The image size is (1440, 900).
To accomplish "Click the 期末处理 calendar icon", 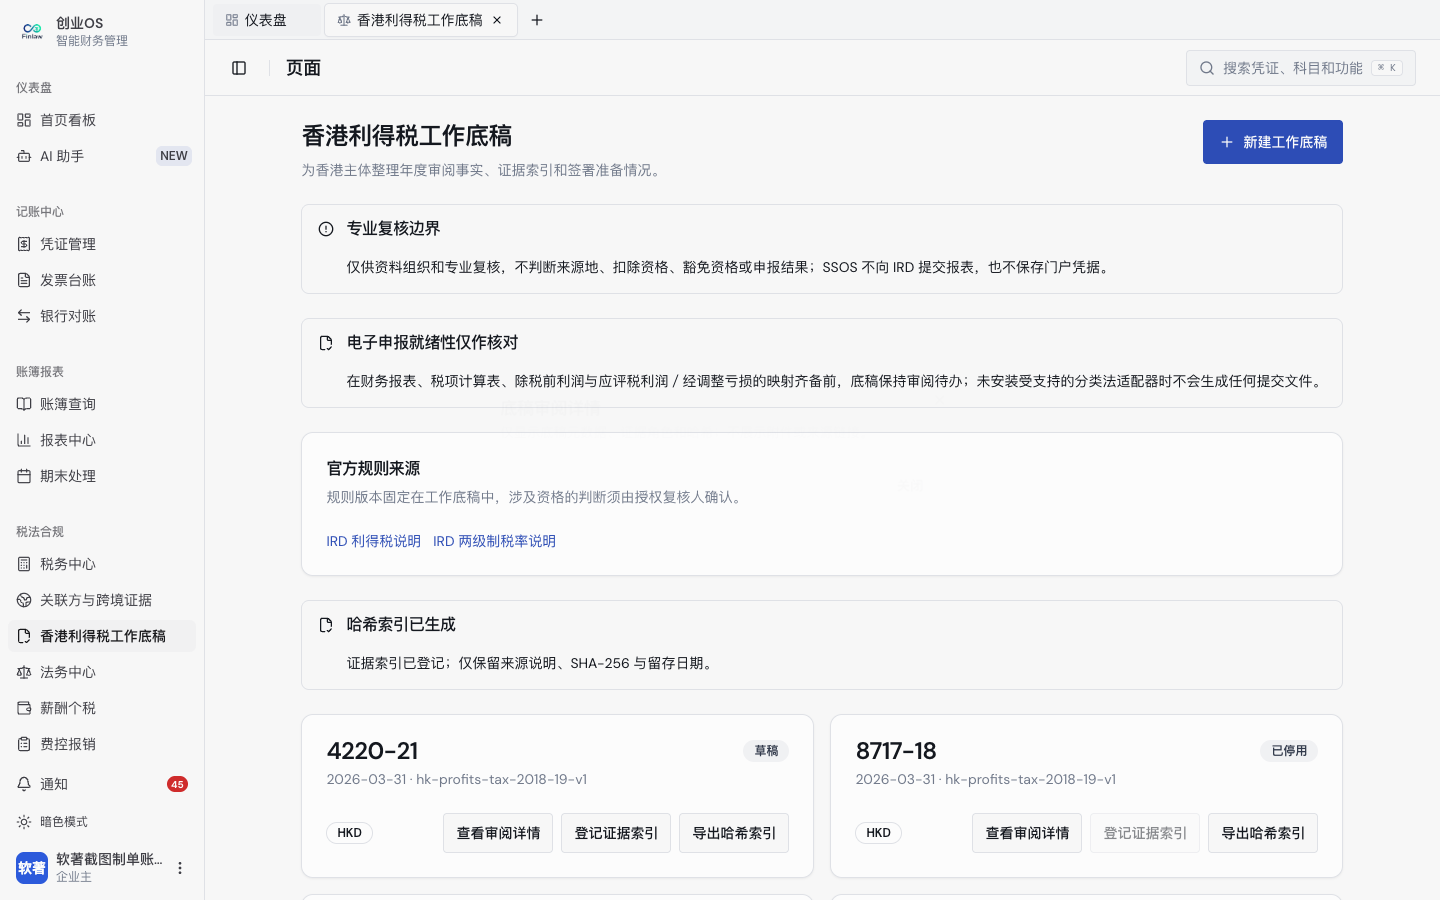I will point(24,476).
